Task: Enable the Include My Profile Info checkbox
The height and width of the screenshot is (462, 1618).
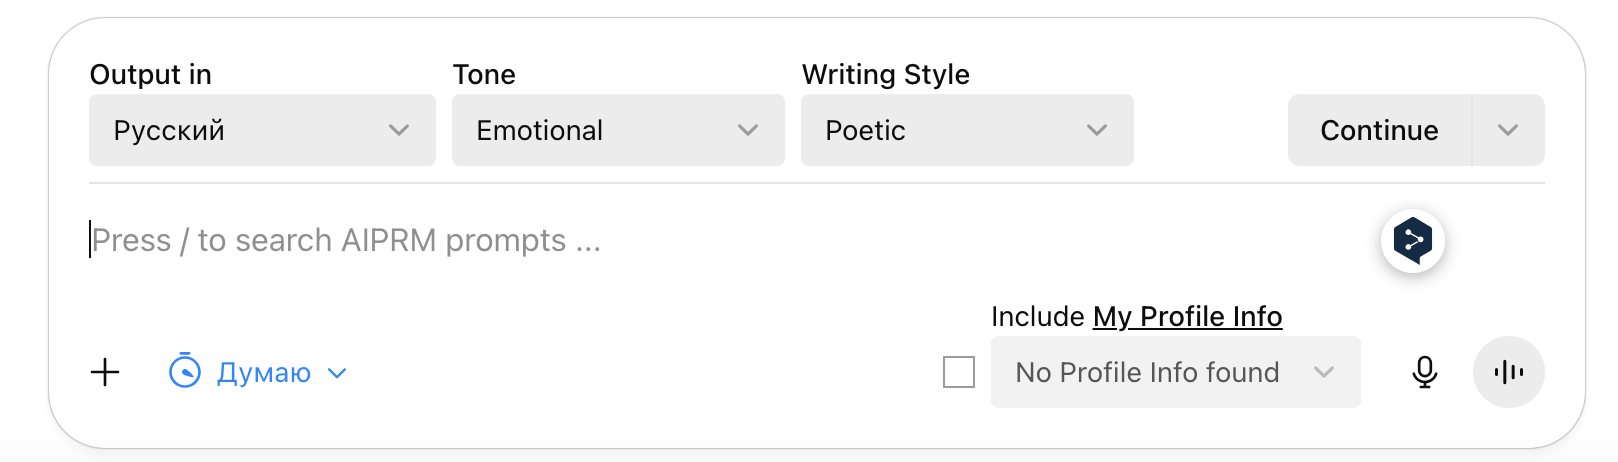Action: pyautogui.click(x=959, y=373)
